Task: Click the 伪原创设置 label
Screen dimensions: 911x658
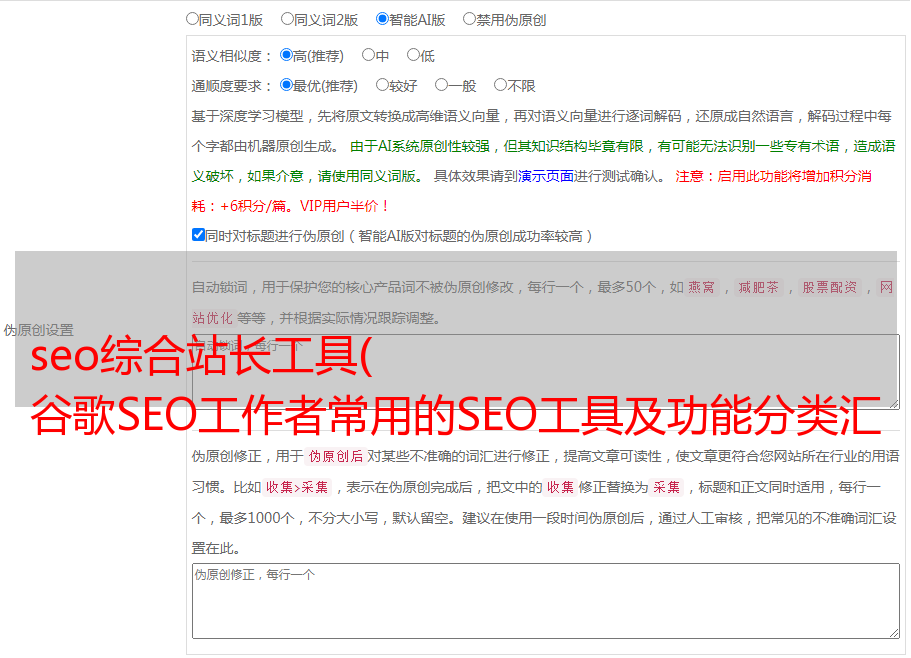Action: [39, 330]
